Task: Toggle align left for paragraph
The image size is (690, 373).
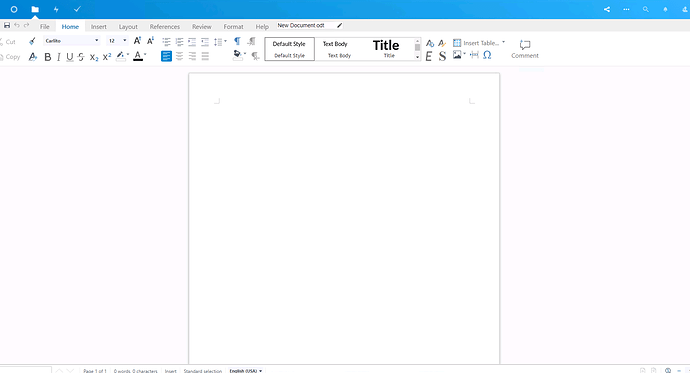Action: point(166,56)
